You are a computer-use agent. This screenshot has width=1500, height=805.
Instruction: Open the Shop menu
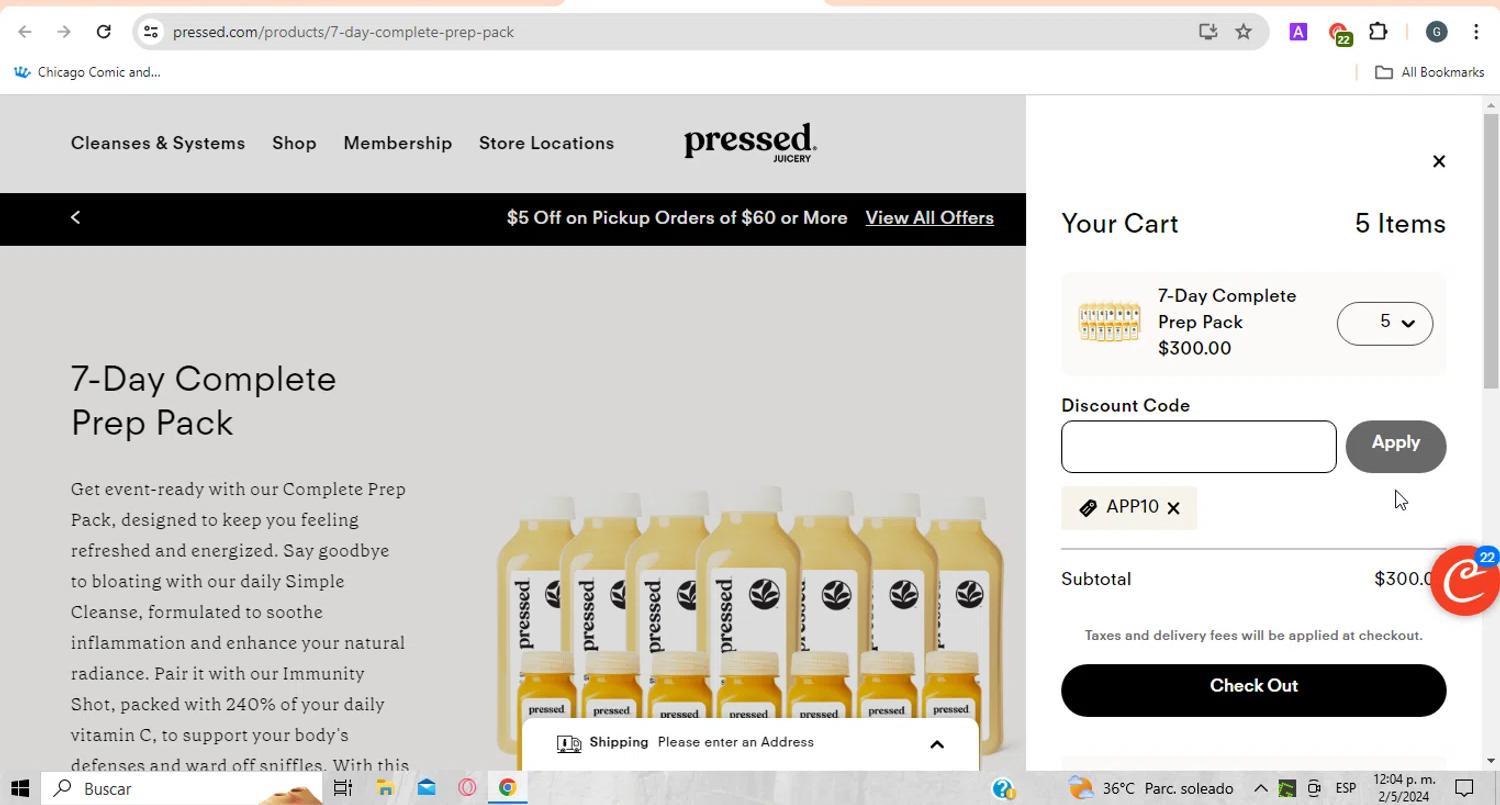[x=294, y=143]
